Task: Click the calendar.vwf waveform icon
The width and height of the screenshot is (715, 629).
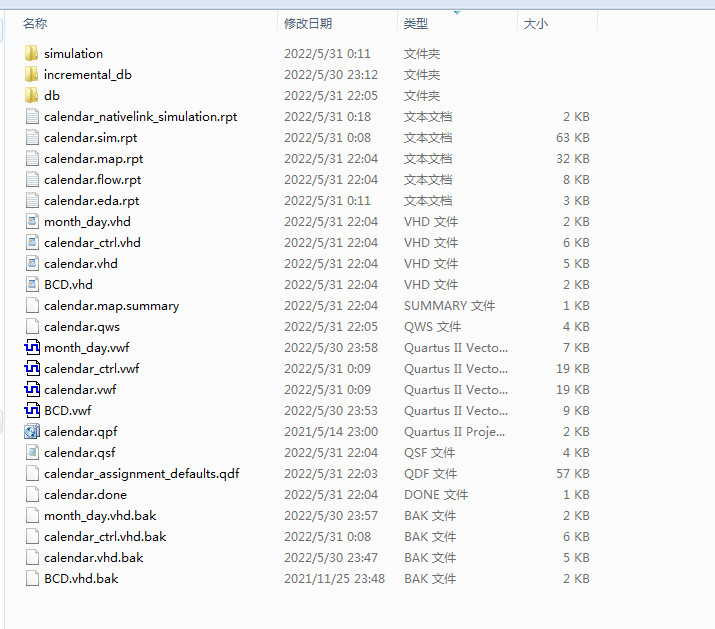Action: [32, 390]
